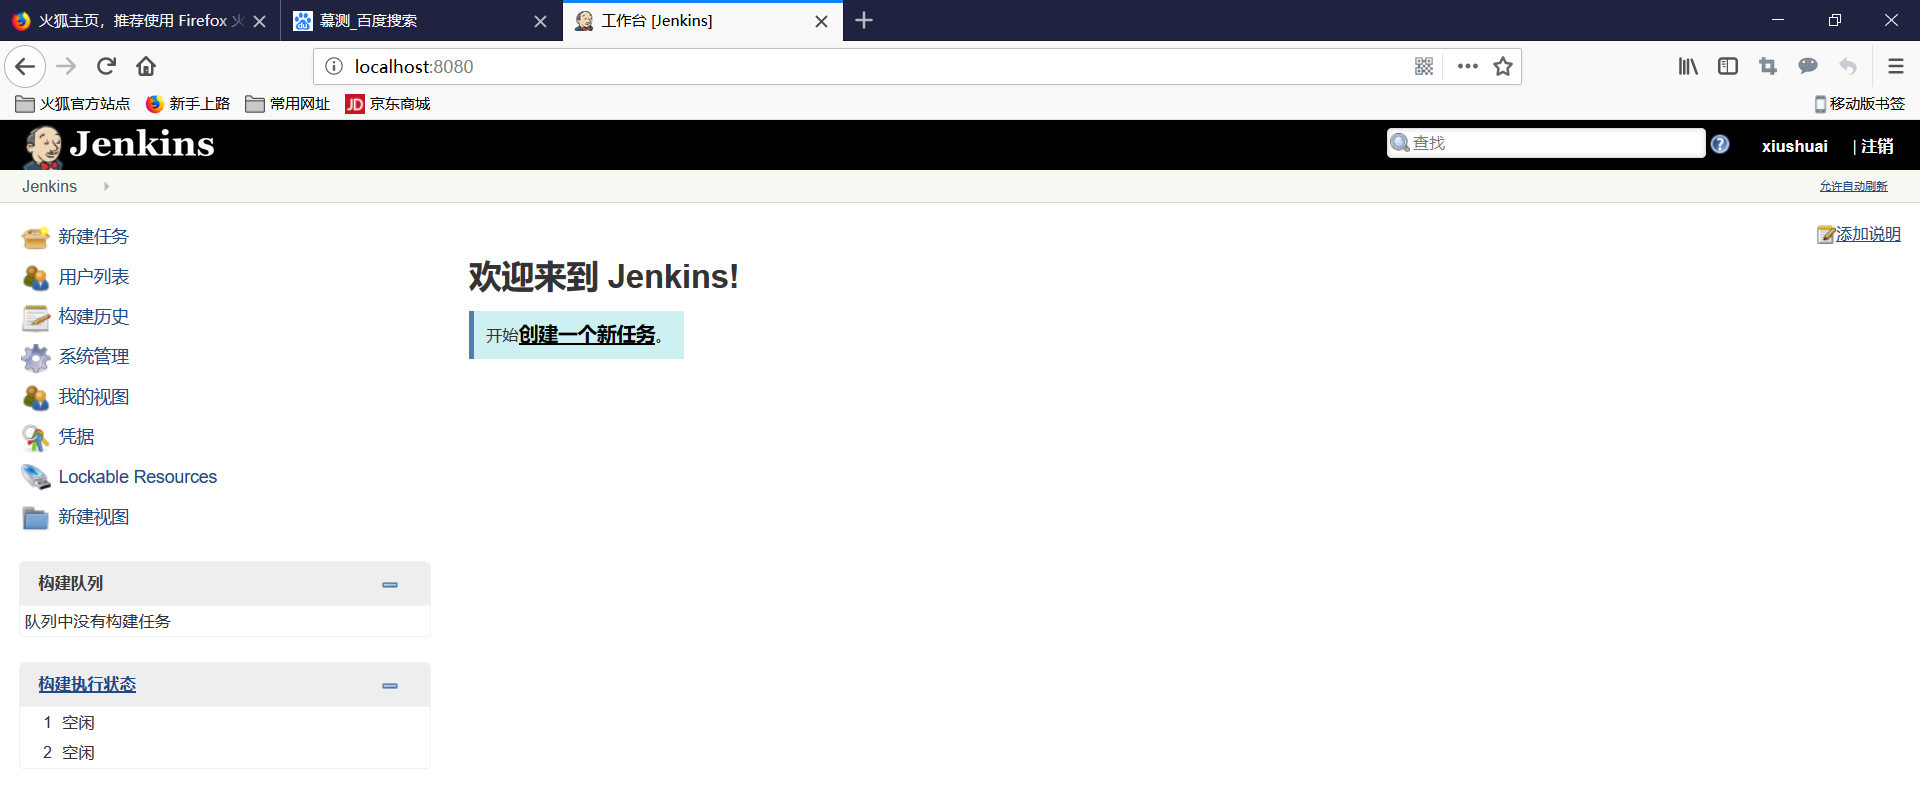This screenshot has height=804, width=1920.
Task: Click the 新建任务 package icon
Action: (36, 237)
